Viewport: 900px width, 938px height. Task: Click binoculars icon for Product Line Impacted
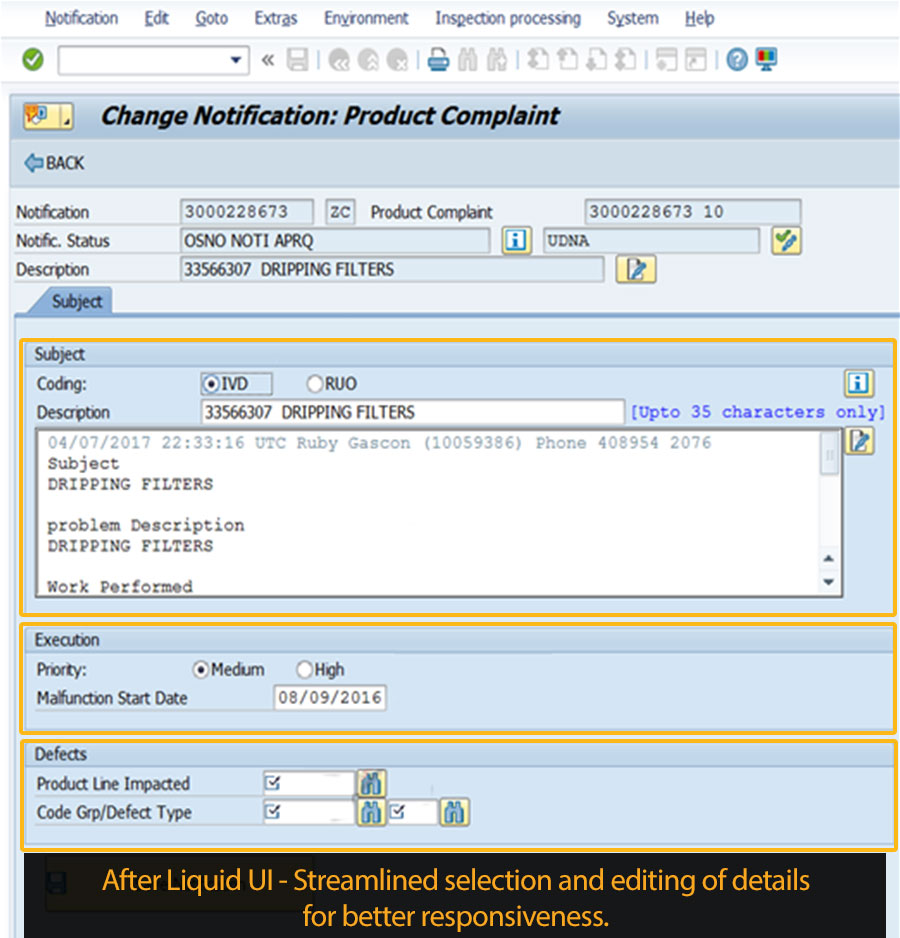[x=372, y=784]
